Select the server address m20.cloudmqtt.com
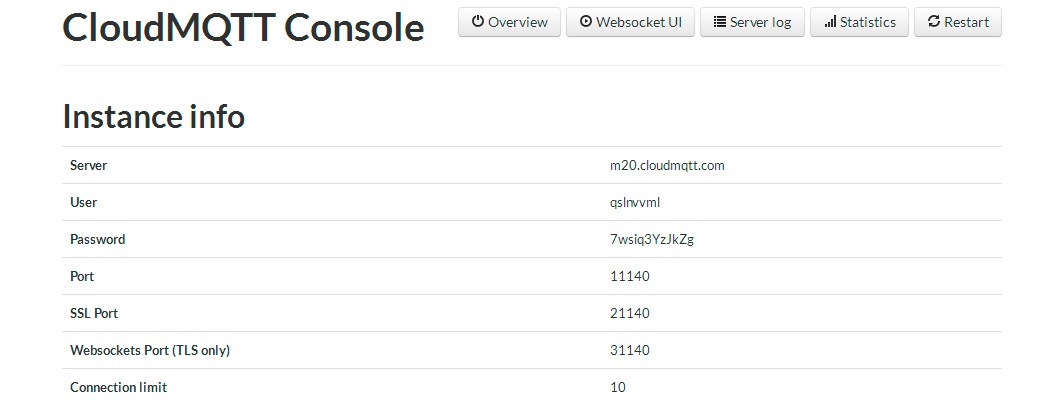Viewport: 1046px width, 418px height. coord(667,166)
